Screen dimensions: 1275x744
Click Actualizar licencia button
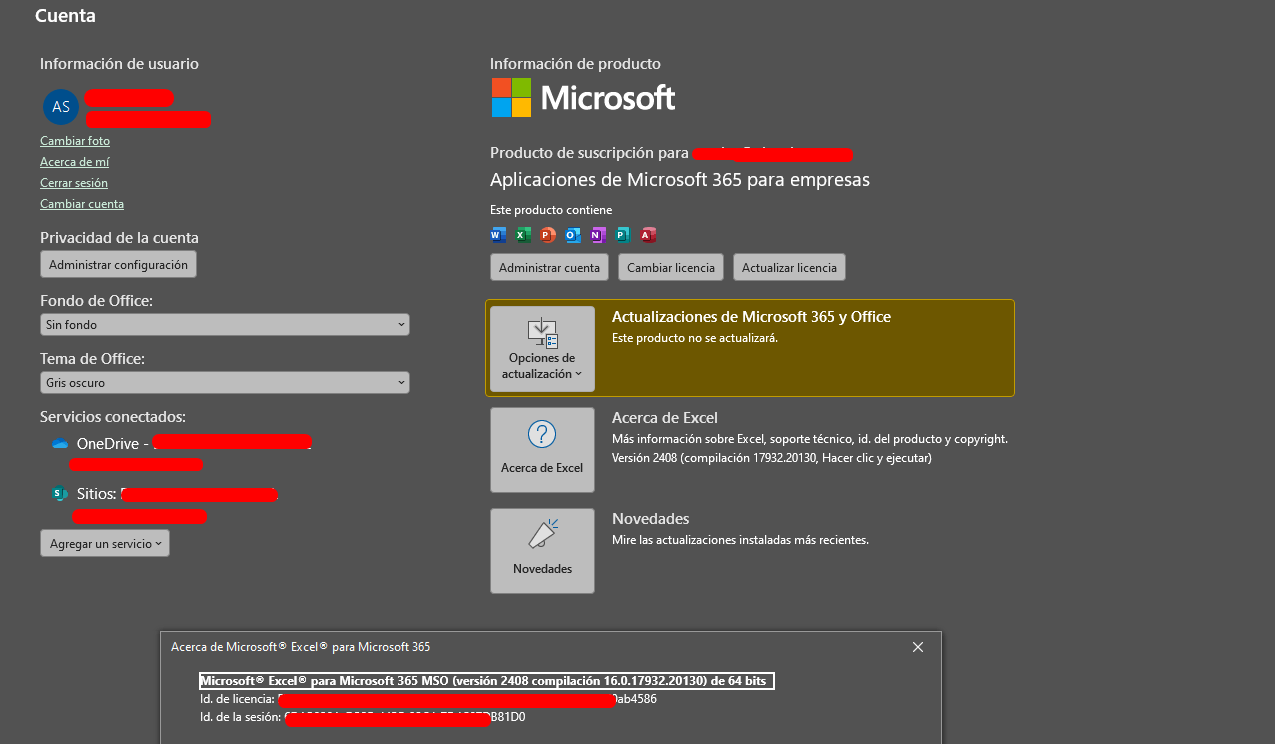(789, 267)
